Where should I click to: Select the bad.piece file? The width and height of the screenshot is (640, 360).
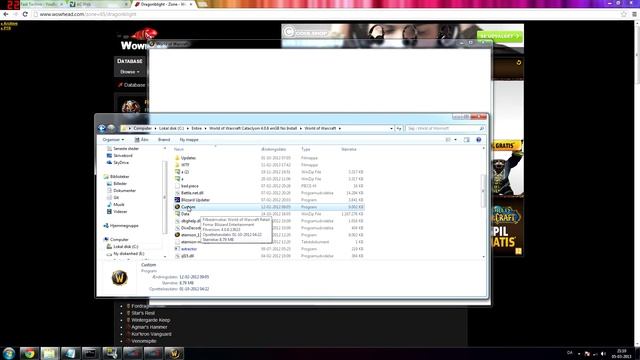[x=189, y=186]
